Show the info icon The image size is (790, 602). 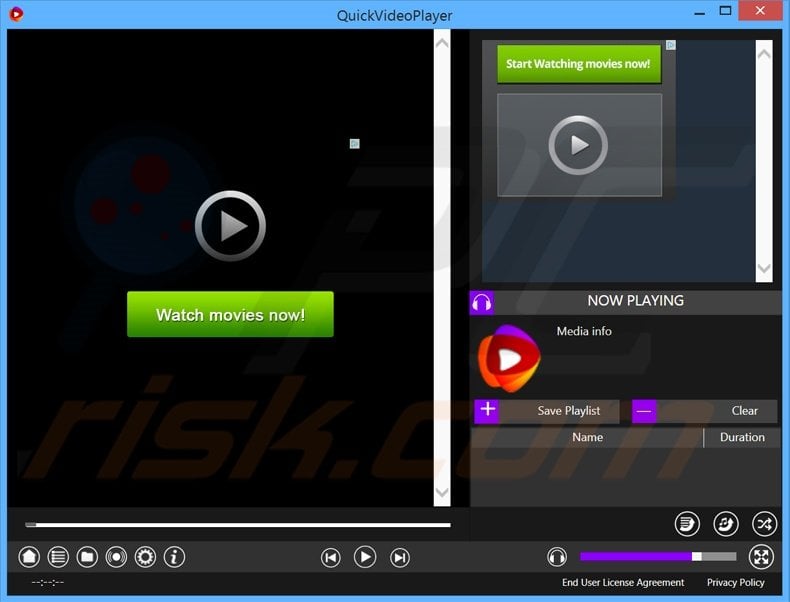click(175, 557)
